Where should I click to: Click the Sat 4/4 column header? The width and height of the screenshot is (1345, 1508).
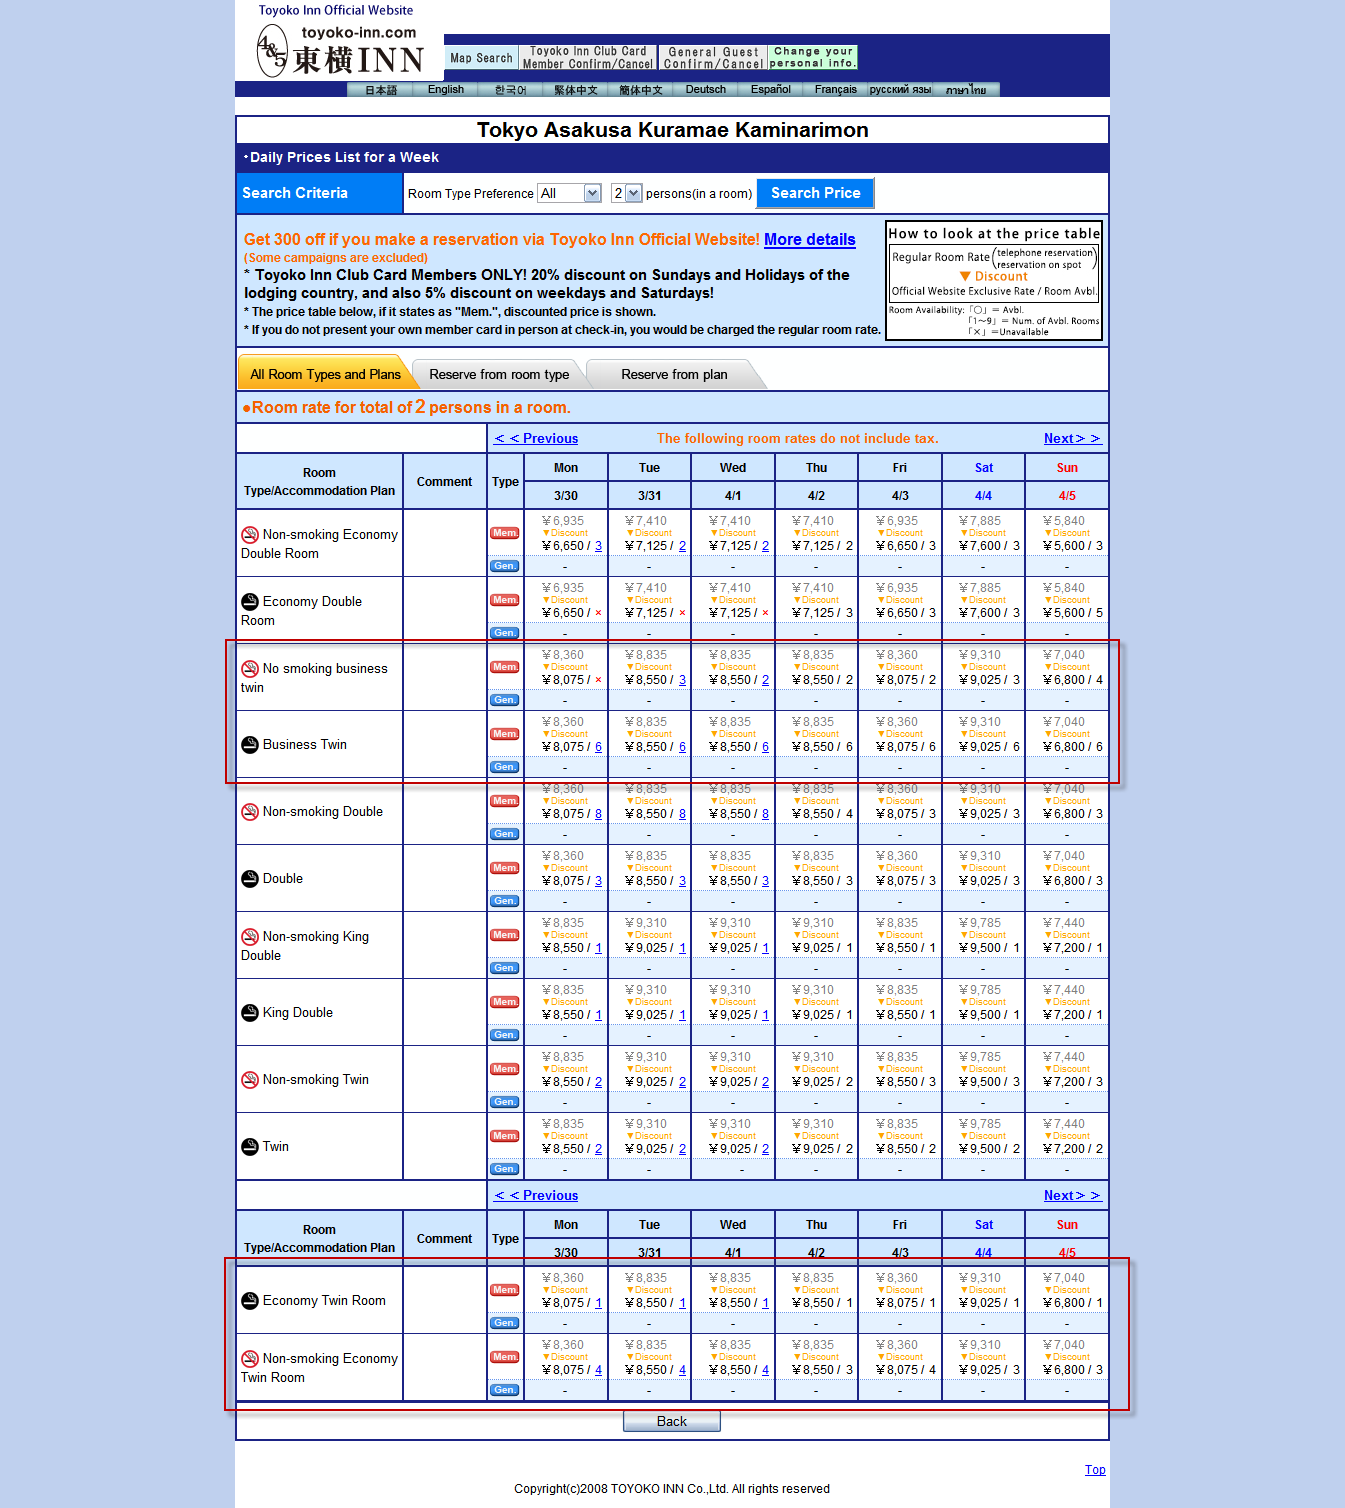[983, 481]
